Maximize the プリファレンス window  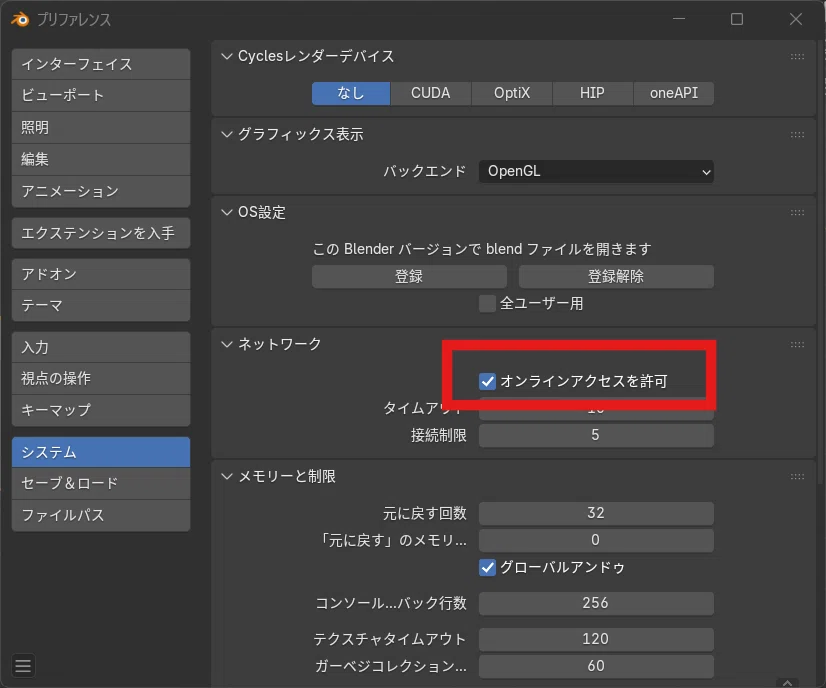pos(737,19)
